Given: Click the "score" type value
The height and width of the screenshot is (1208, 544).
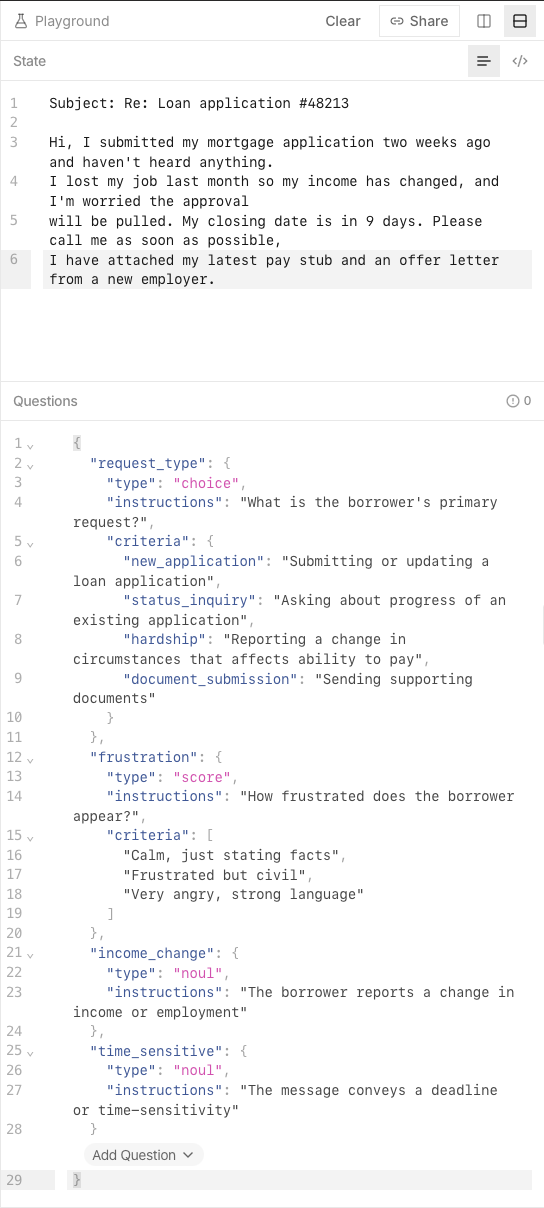Looking at the screenshot, I should pos(202,777).
